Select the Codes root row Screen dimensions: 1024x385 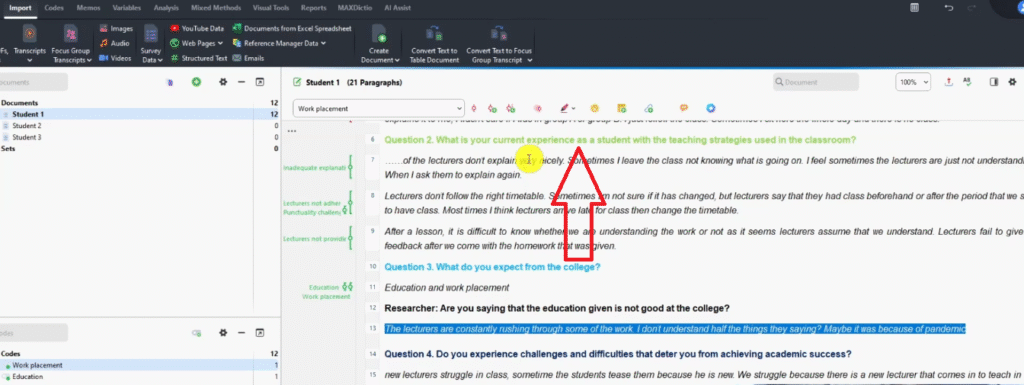pyautogui.click(x=140, y=354)
